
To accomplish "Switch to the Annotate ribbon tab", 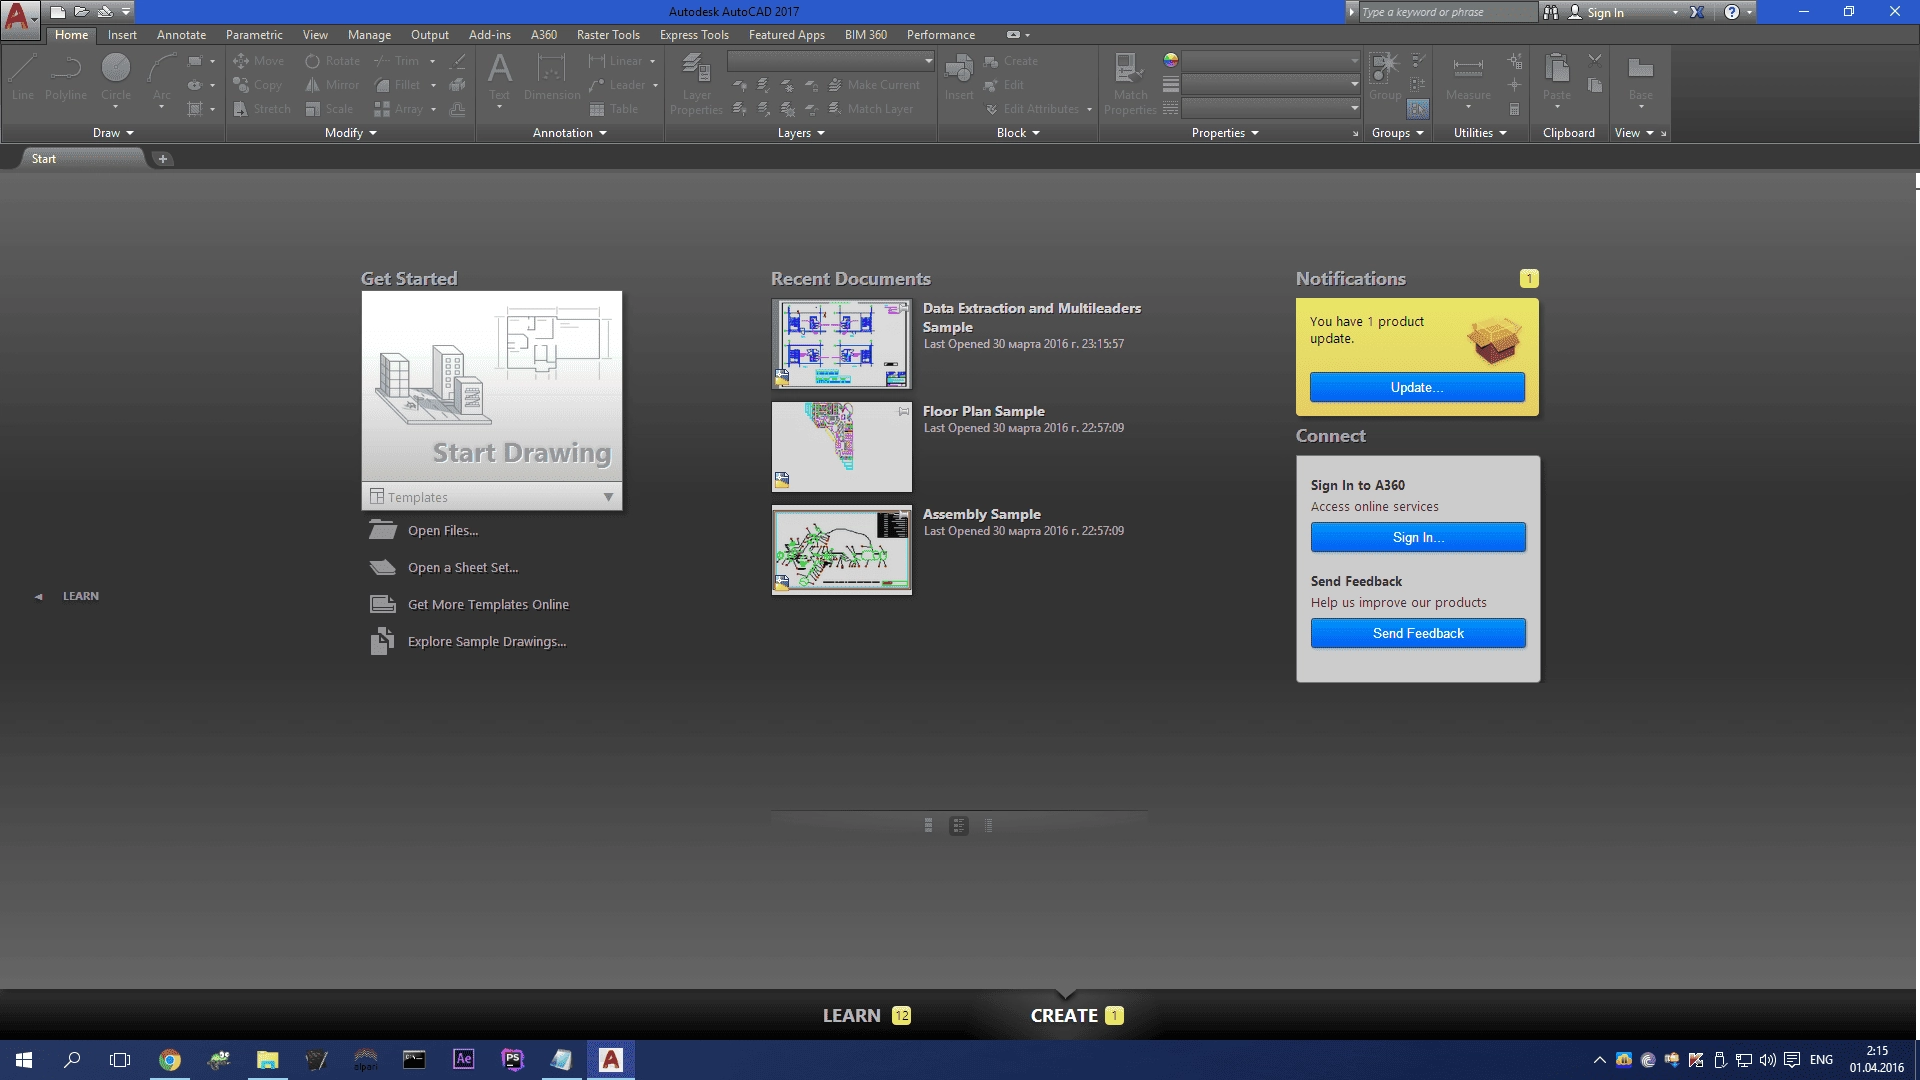I will [181, 35].
